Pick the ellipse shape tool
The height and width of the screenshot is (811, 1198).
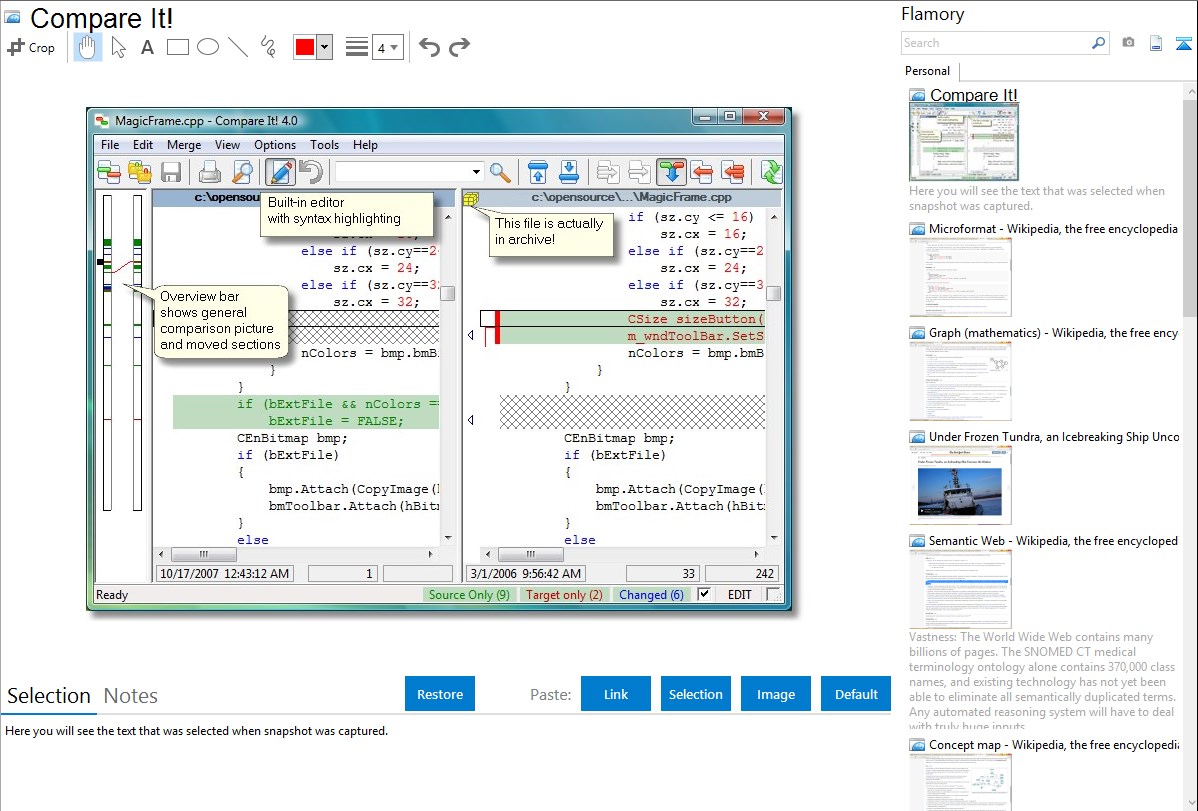[208, 47]
